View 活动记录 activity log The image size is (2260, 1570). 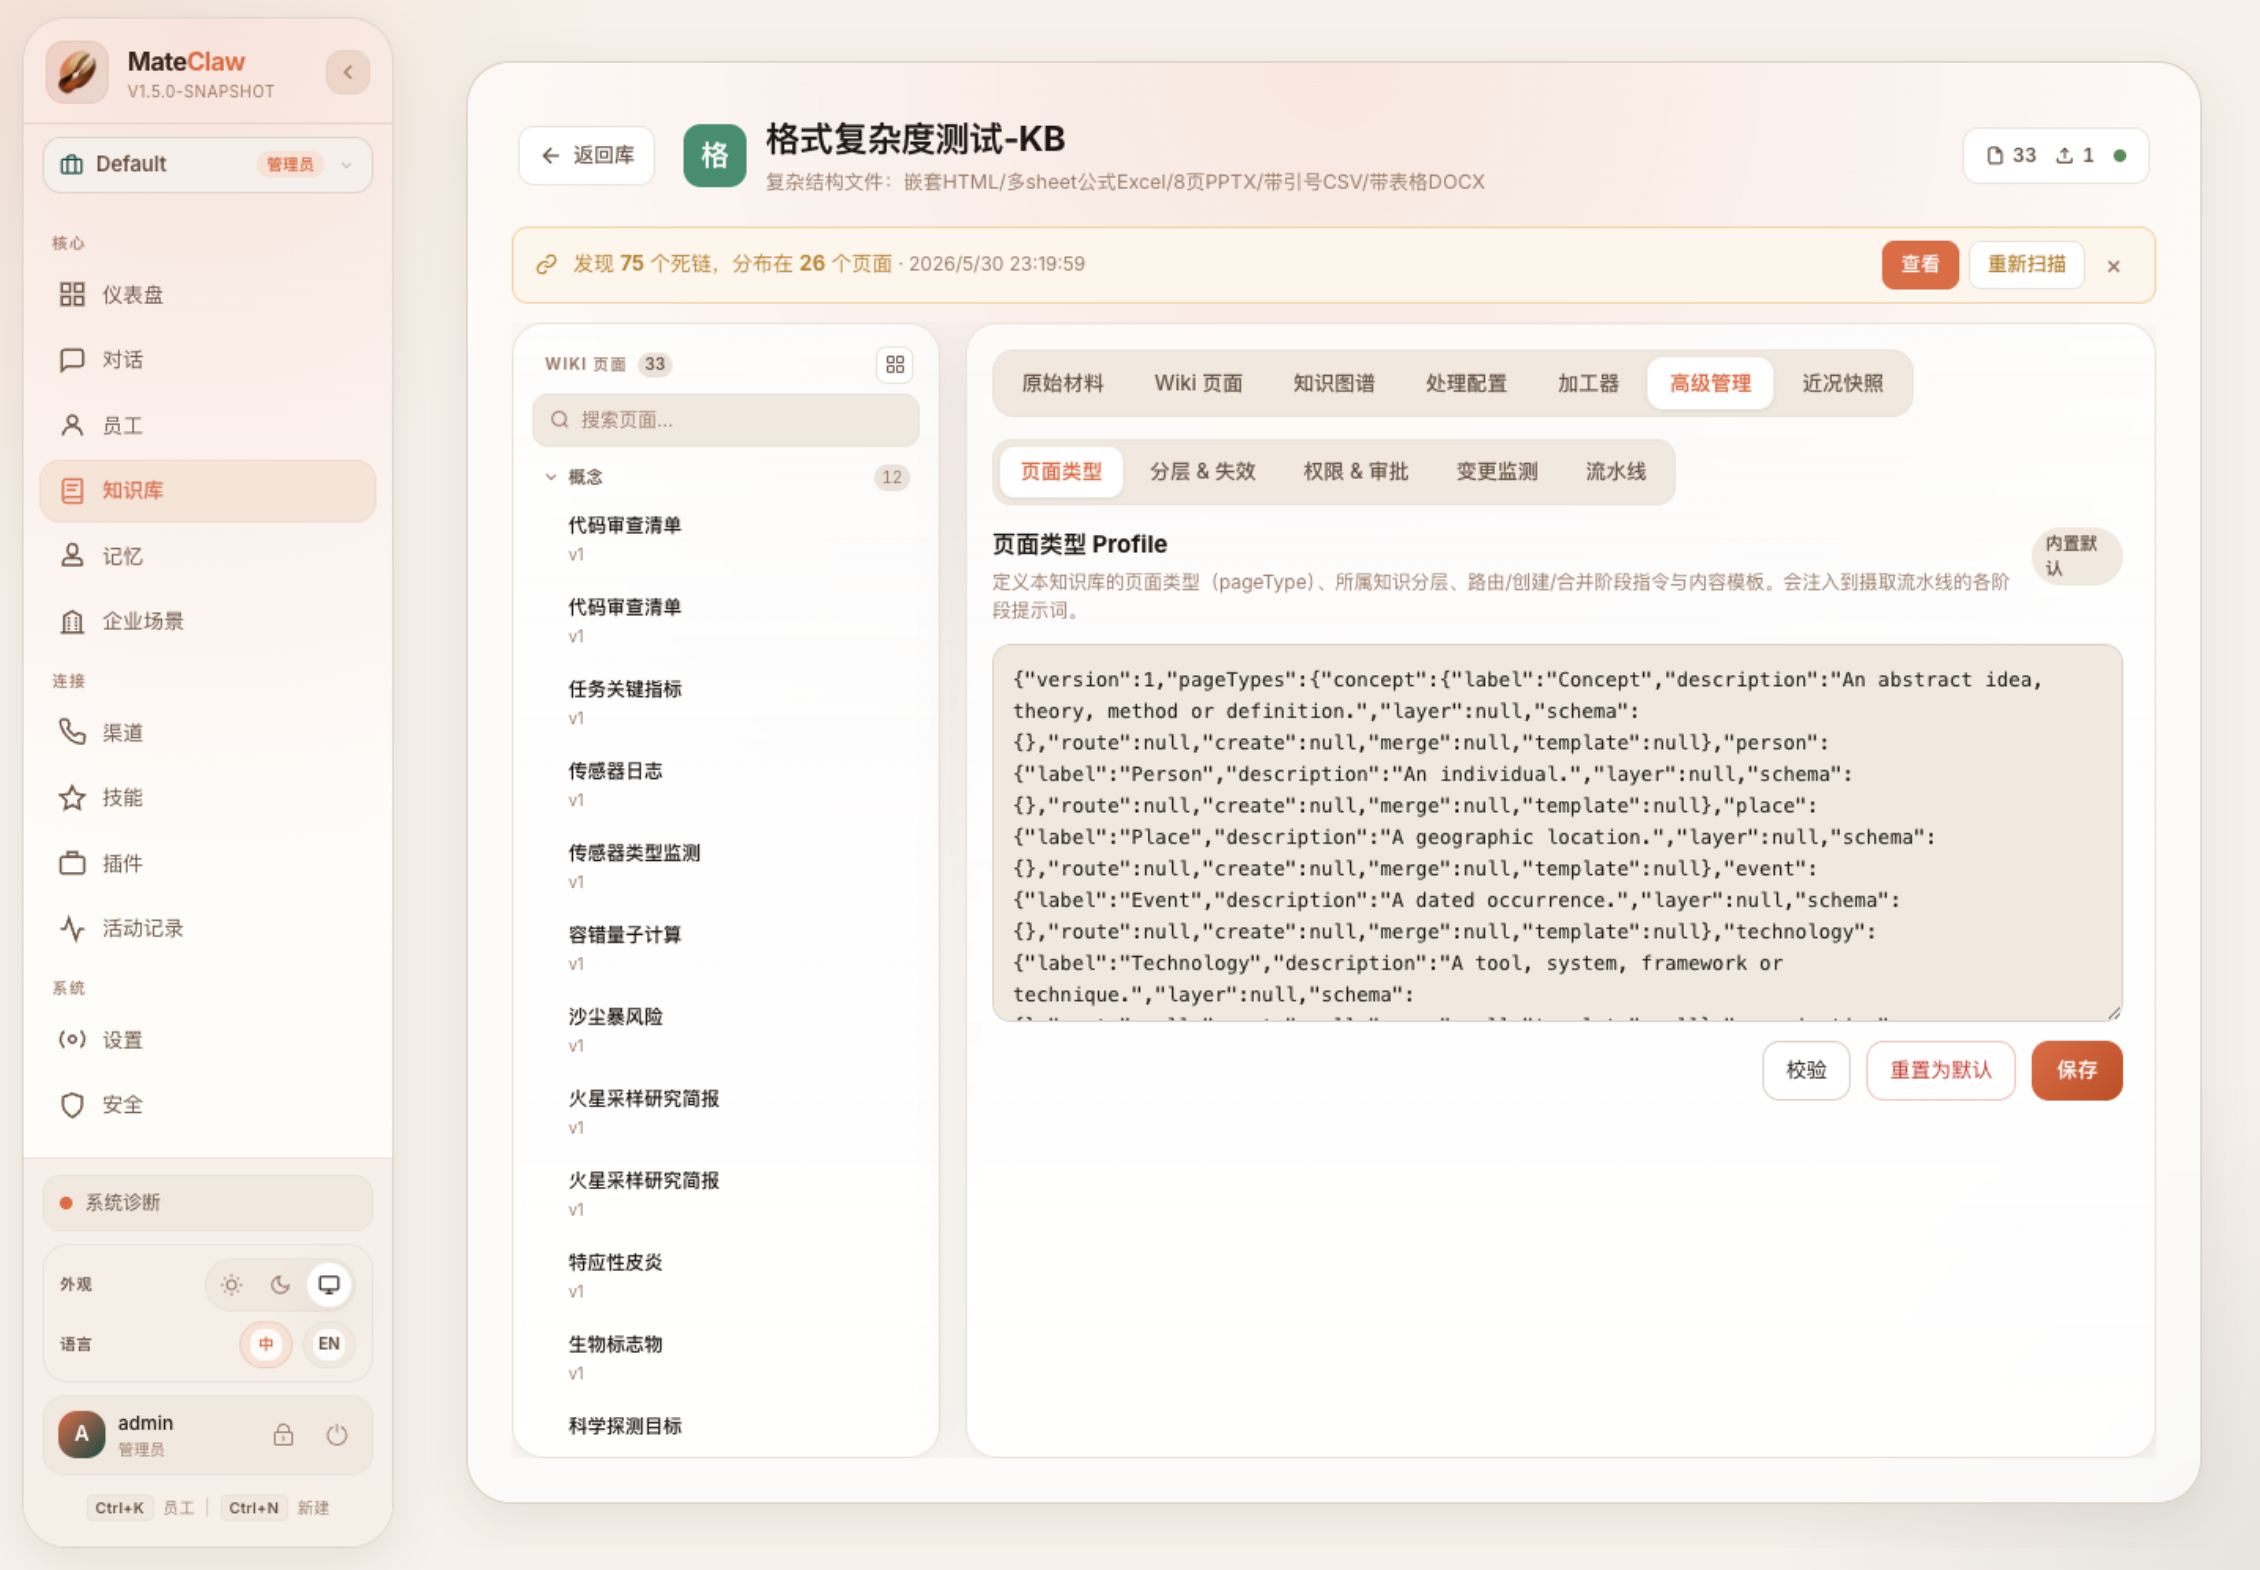tap(207, 928)
